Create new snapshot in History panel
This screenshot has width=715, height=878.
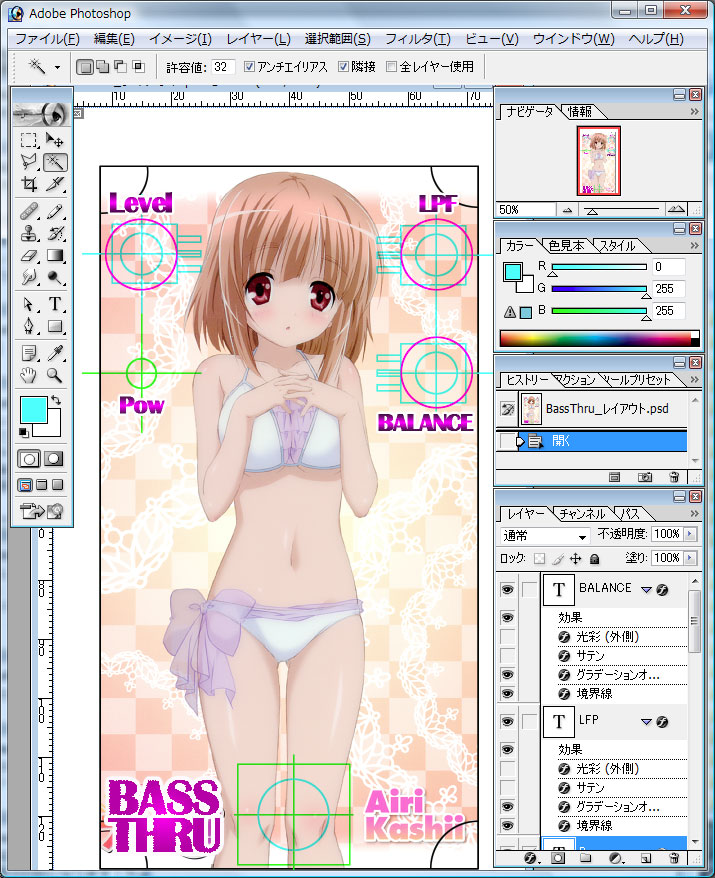pyautogui.click(x=644, y=478)
